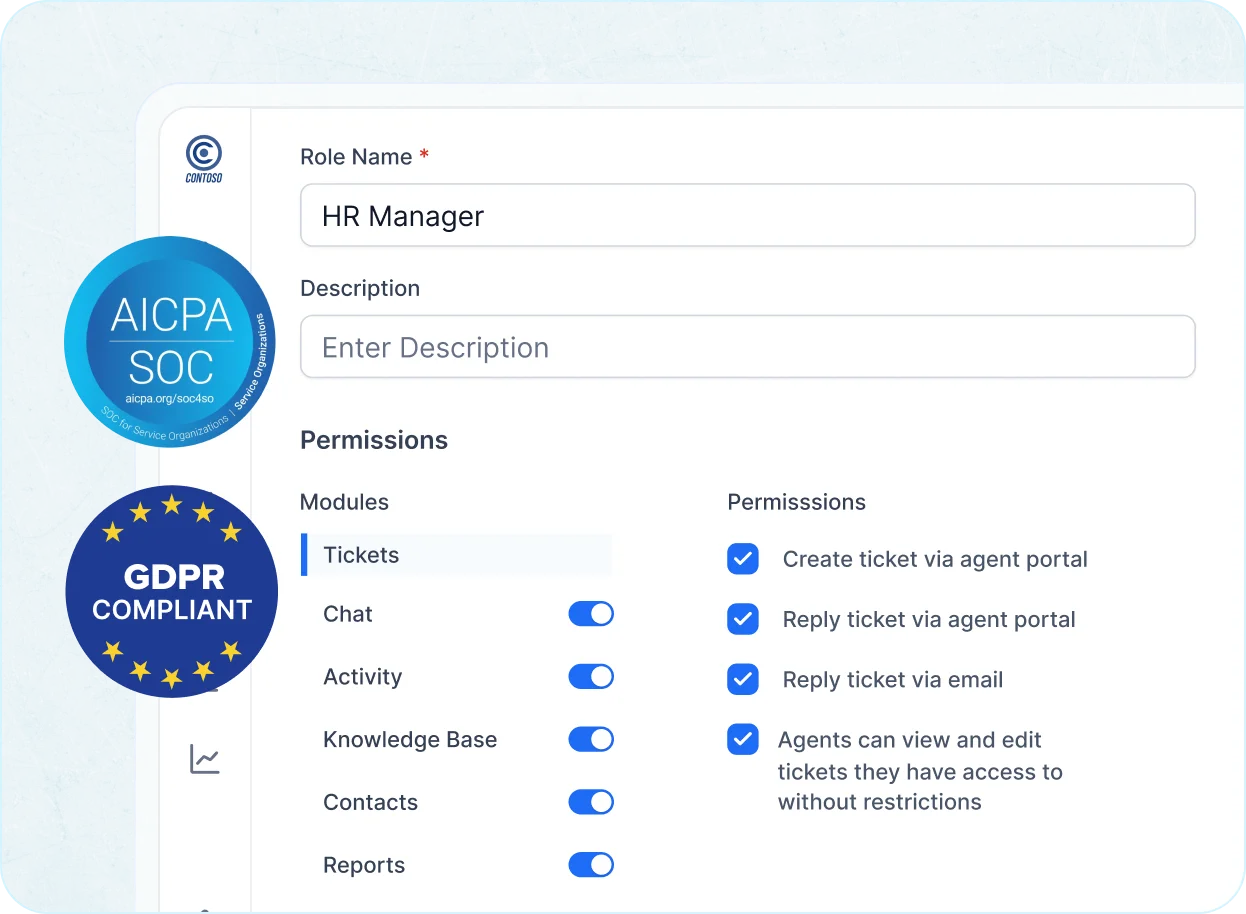1246x914 pixels.
Task: Select the Contacts module label
Action: 370,802
